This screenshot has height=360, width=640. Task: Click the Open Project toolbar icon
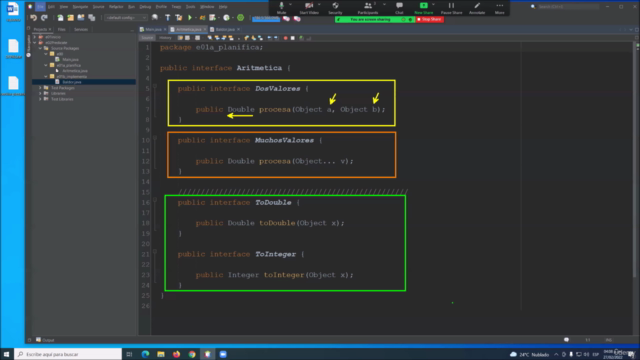[x=81, y=18]
